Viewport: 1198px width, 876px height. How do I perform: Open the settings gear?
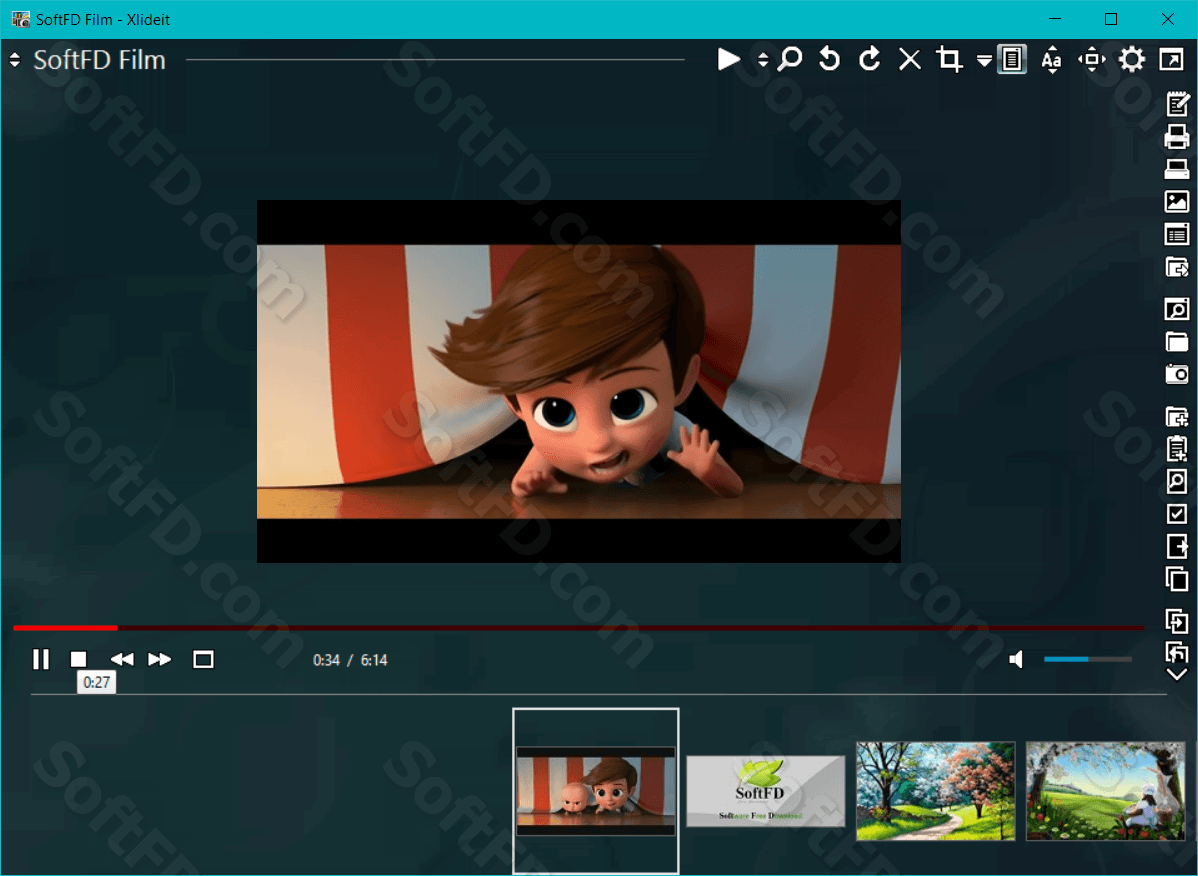point(1132,60)
